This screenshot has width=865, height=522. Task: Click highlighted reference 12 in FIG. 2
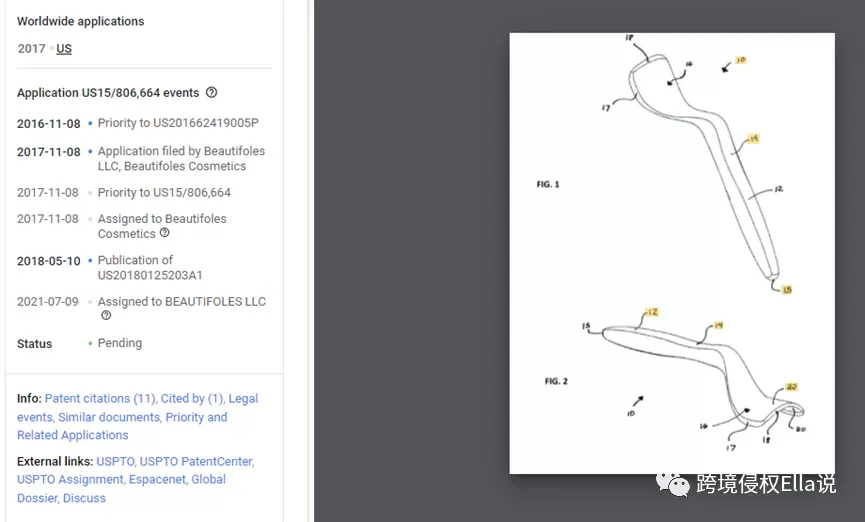click(x=652, y=312)
